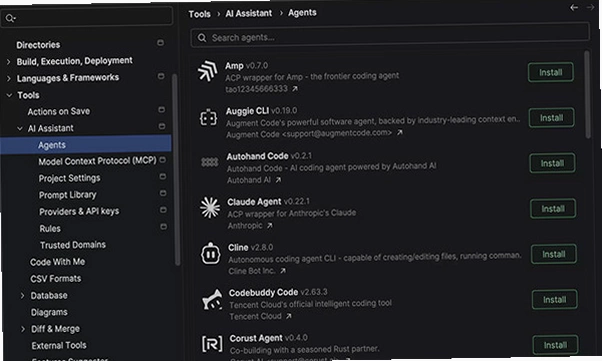Click project-level badge next to Providers & API keys

click(163, 210)
